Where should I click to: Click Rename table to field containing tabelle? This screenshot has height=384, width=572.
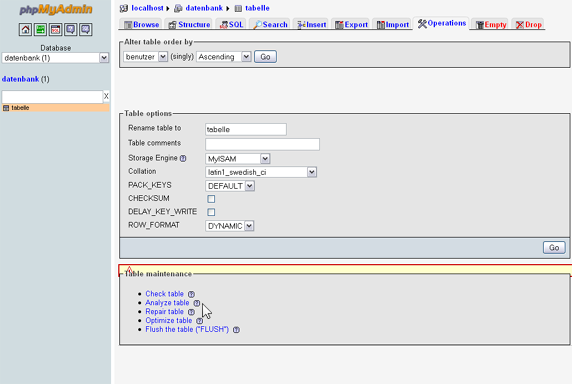point(246,129)
